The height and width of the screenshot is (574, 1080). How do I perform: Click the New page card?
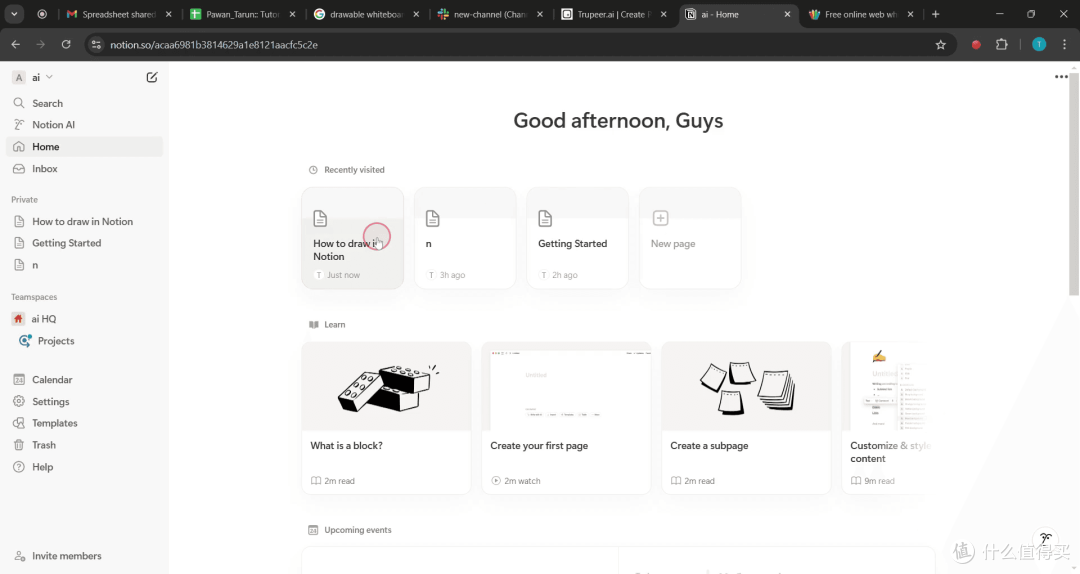[x=690, y=238]
